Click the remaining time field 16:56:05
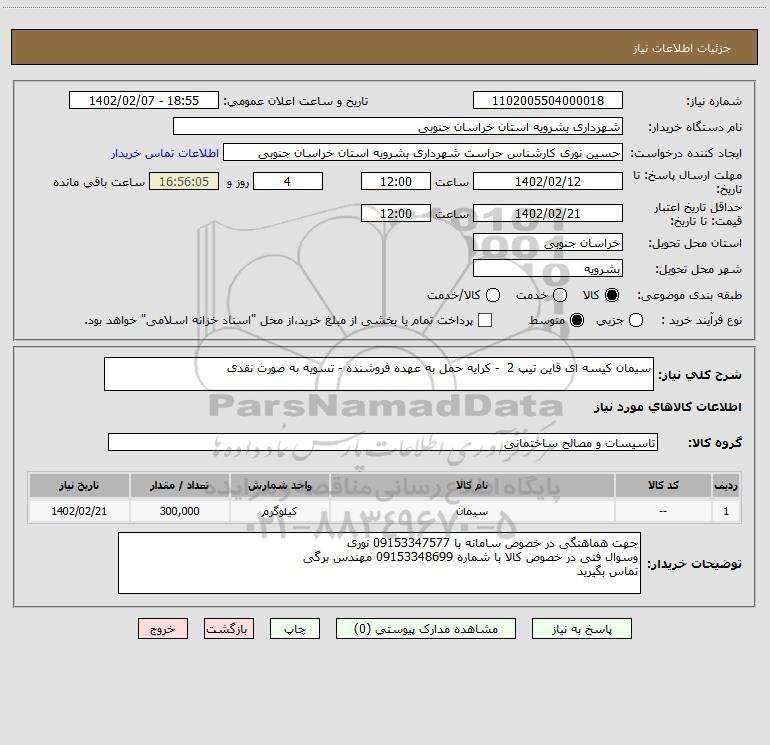The height and width of the screenshot is (745, 770). click(184, 182)
